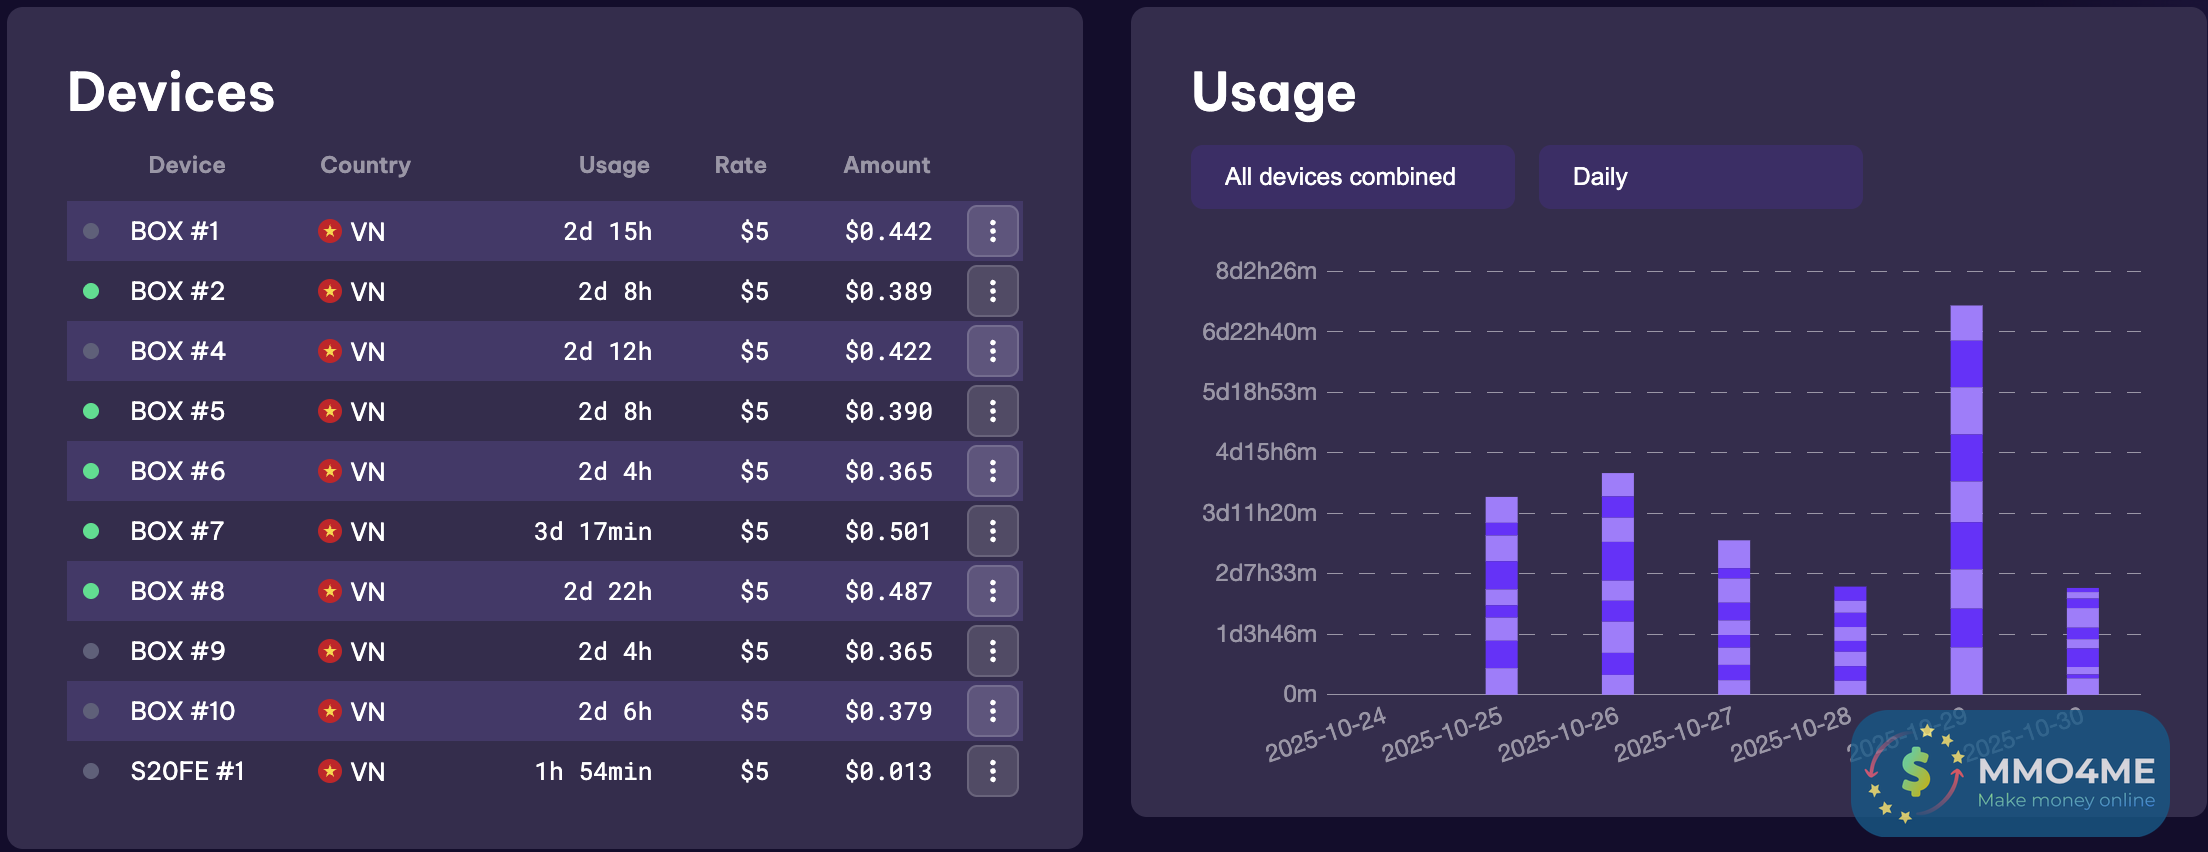
Task: Open the three-dot menu for BOX #7
Action: [x=992, y=531]
